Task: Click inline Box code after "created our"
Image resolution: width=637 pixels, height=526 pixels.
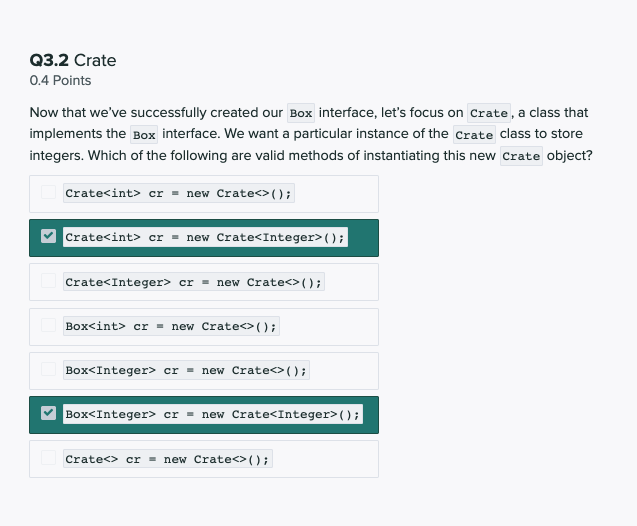Action: click(301, 113)
